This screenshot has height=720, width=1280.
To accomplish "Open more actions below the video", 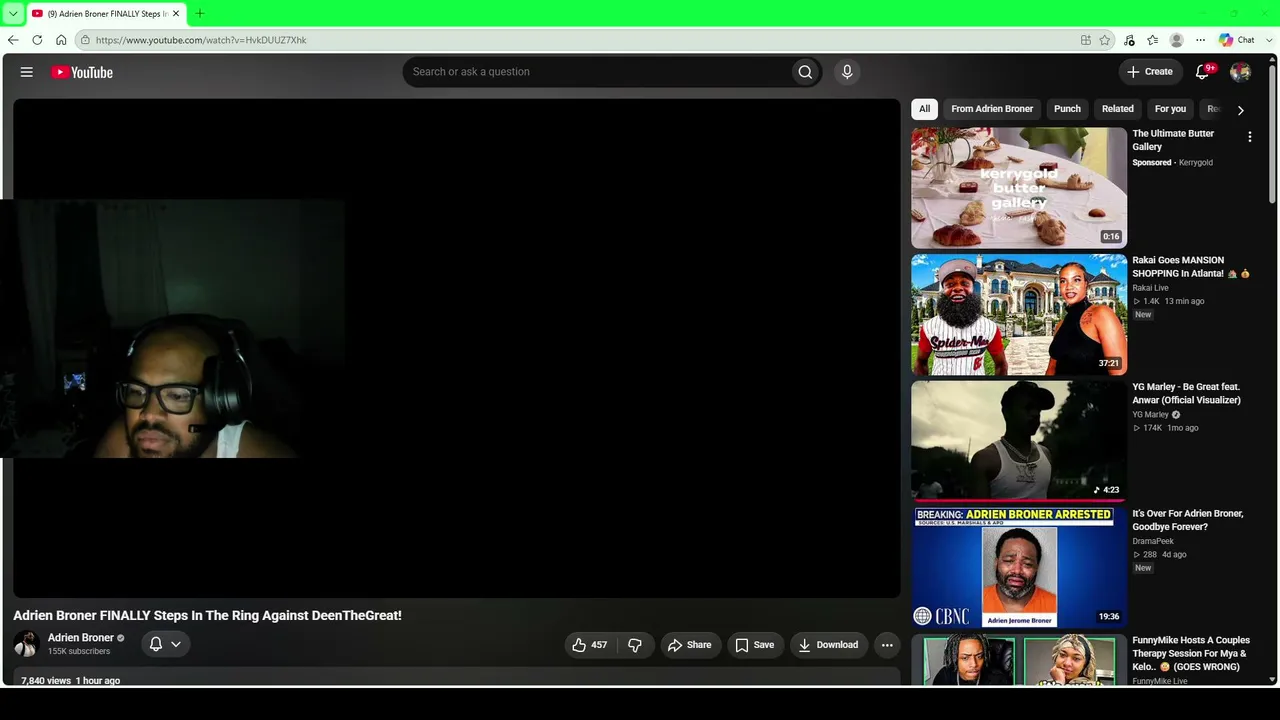I will tap(887, 645).
